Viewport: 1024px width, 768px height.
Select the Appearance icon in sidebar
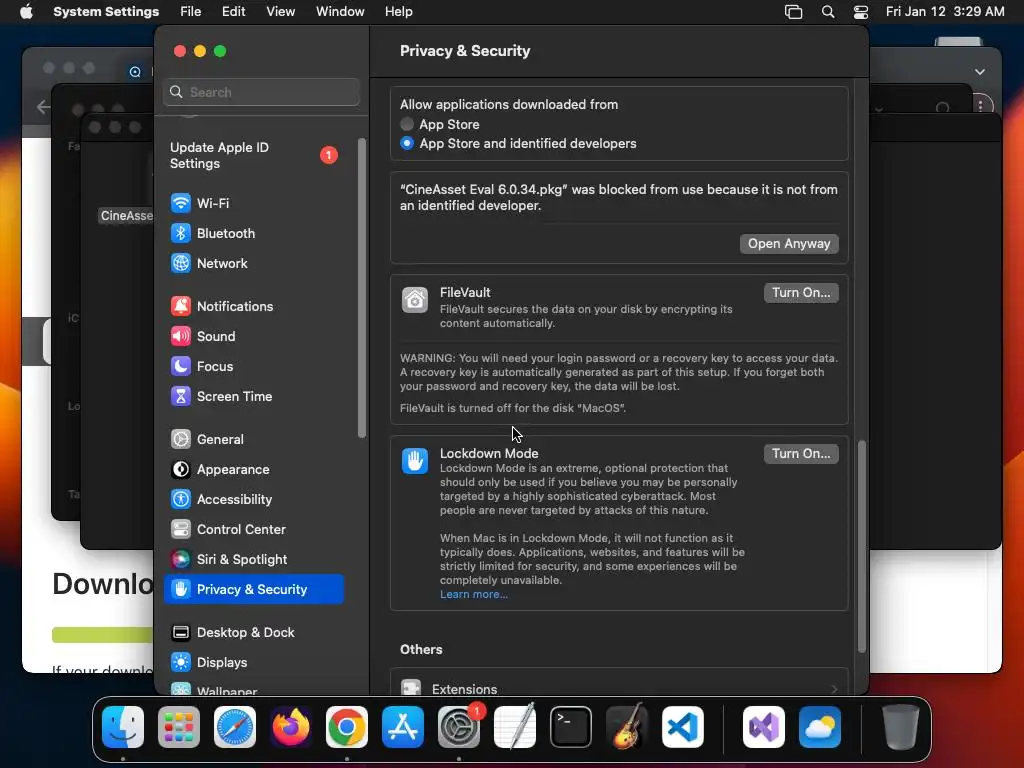[181, 470]
